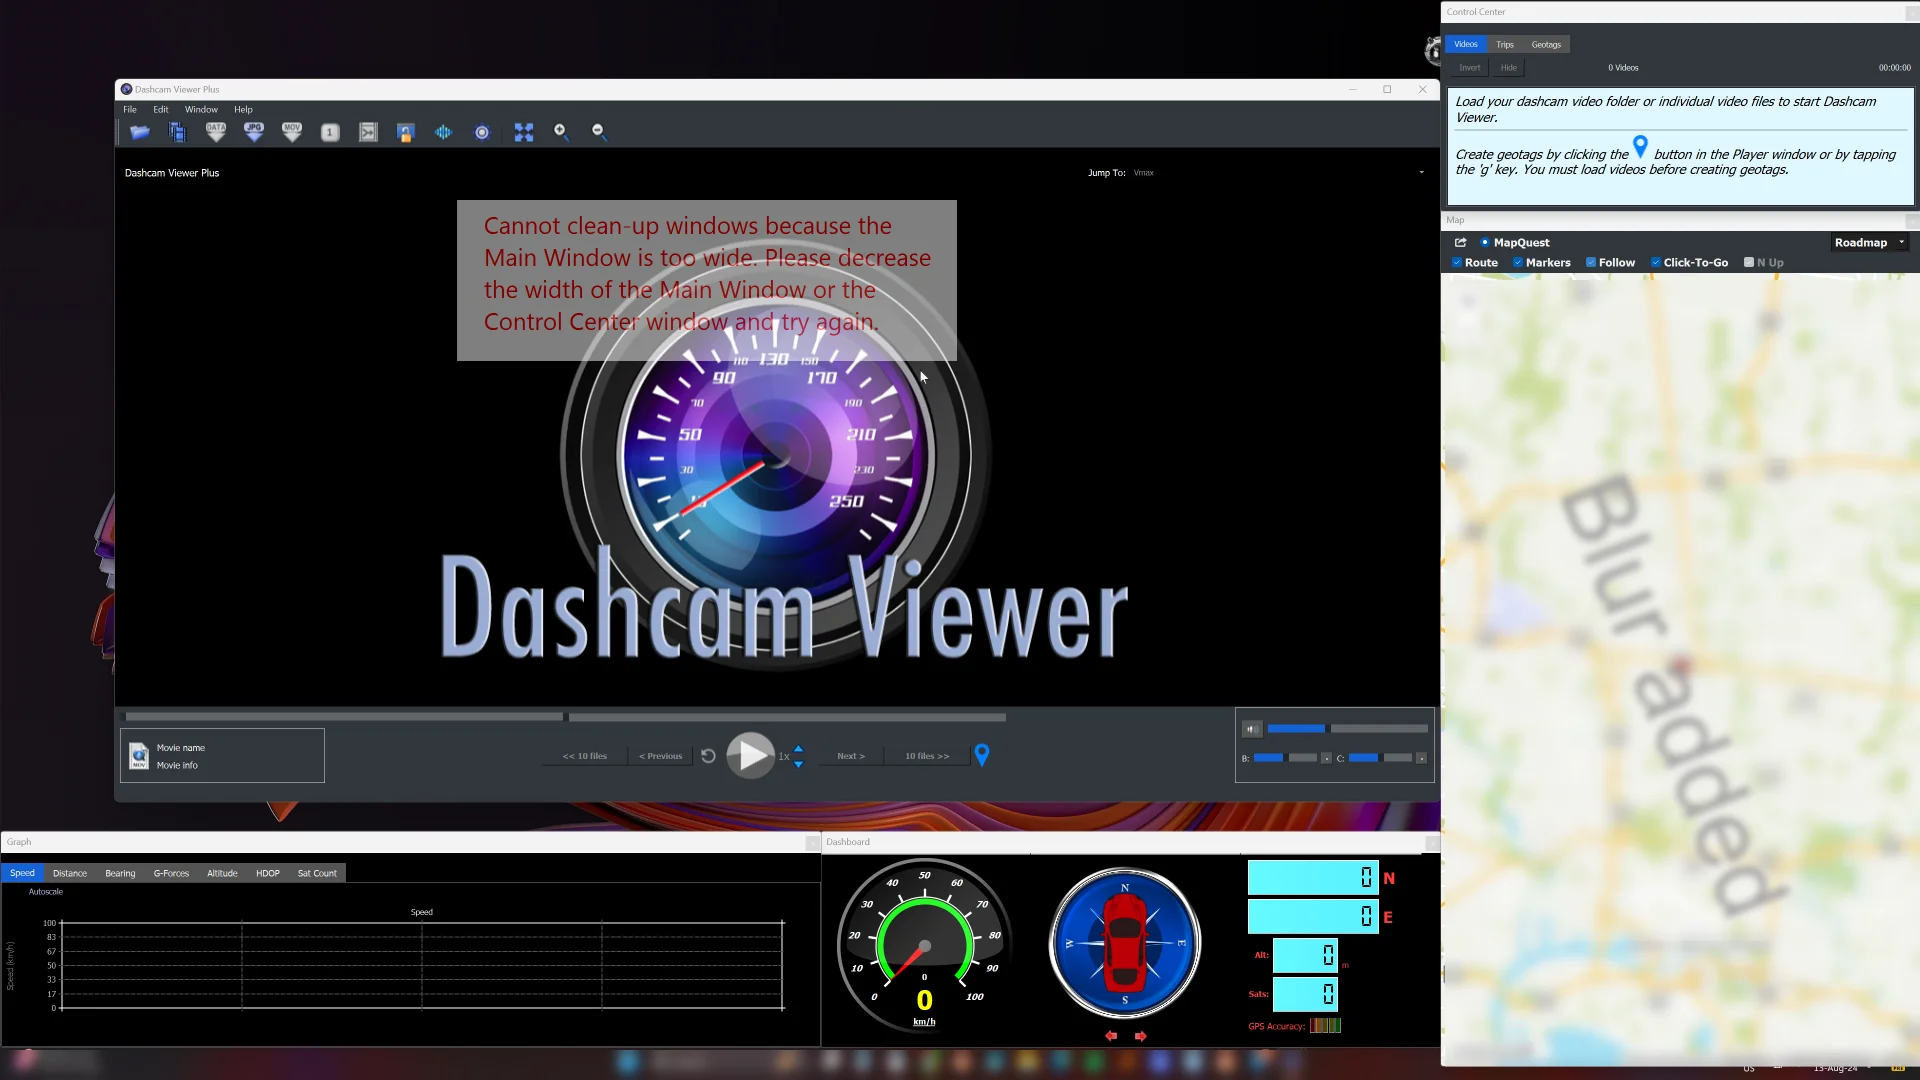
Task: Select the Bearing graph tab
Action: pyautogui.click(x=120, y=873)
